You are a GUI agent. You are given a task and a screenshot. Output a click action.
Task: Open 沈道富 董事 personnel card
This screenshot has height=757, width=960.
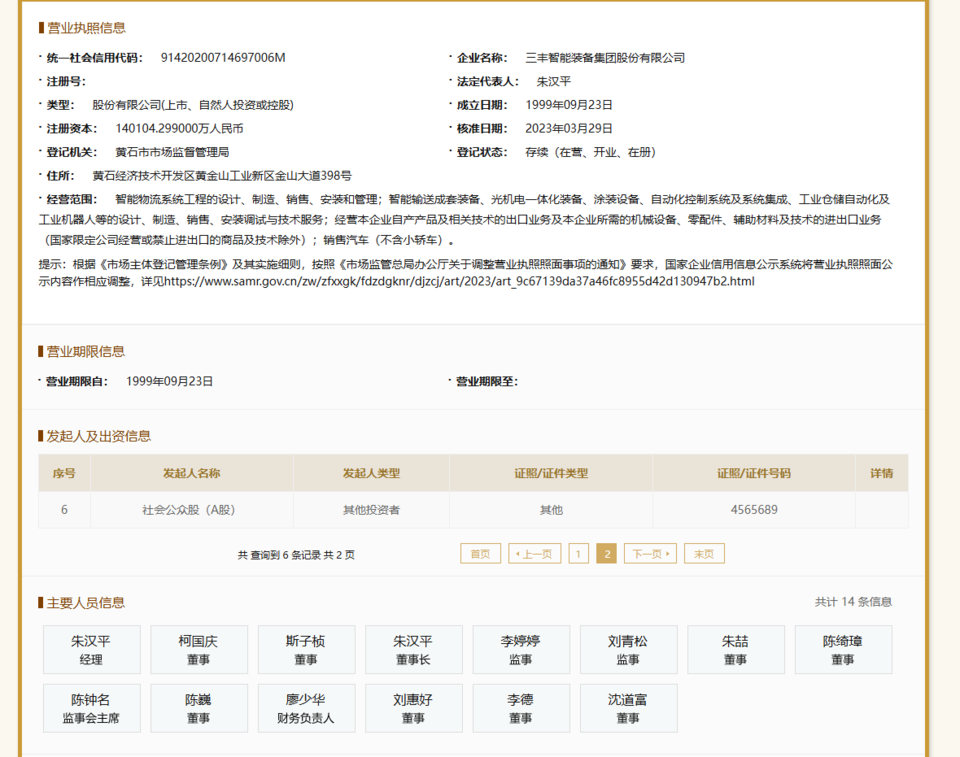click(x=629, y=708)
